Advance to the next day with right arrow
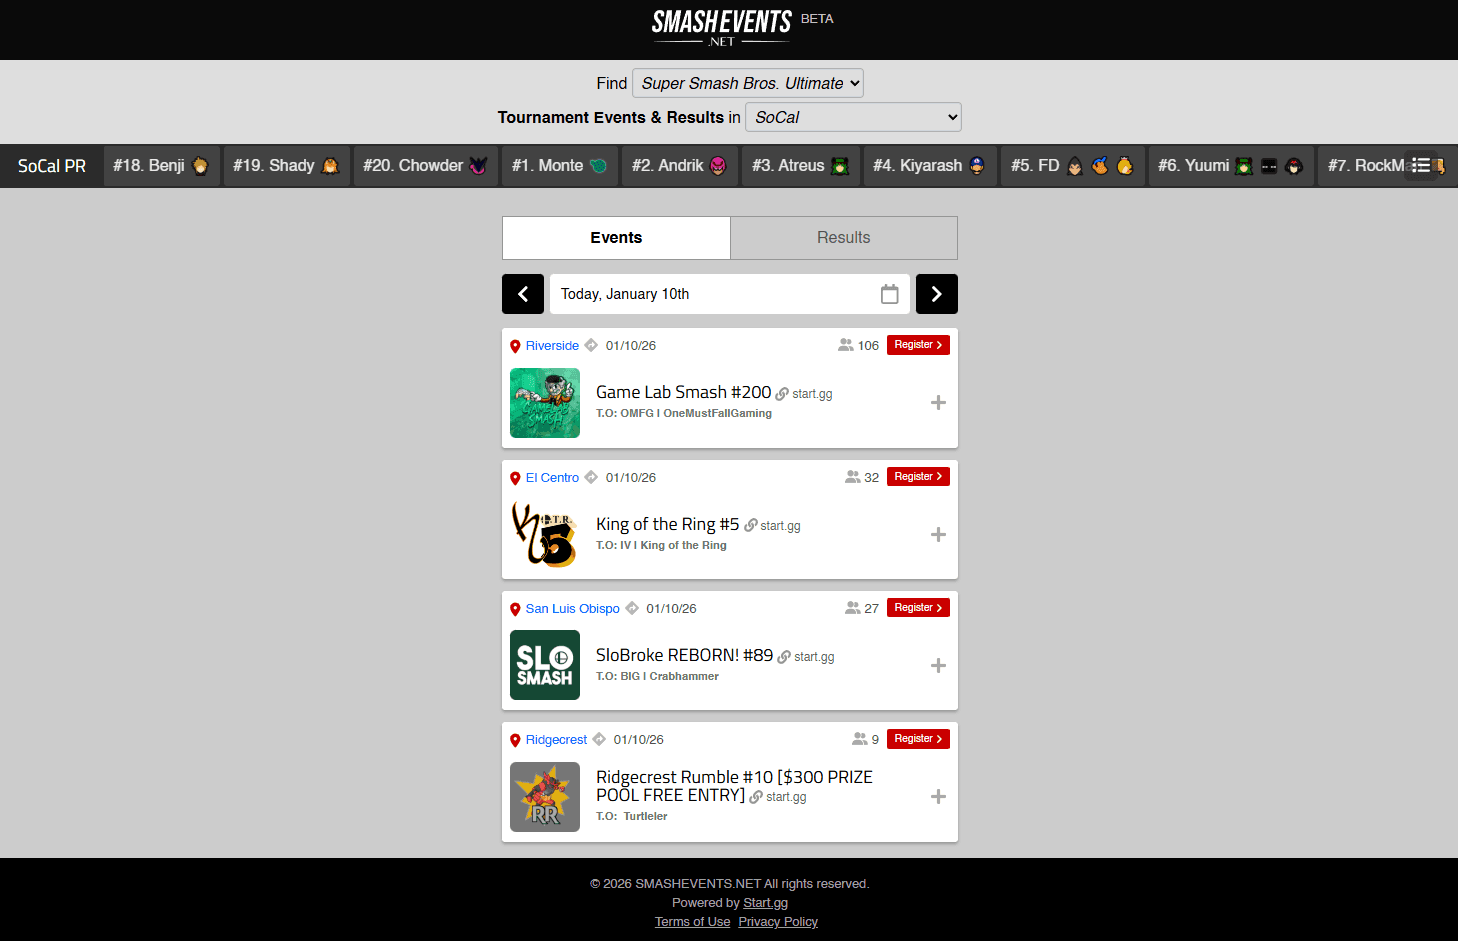Viewport: 1458px width, 941px height. pos(936,294)
